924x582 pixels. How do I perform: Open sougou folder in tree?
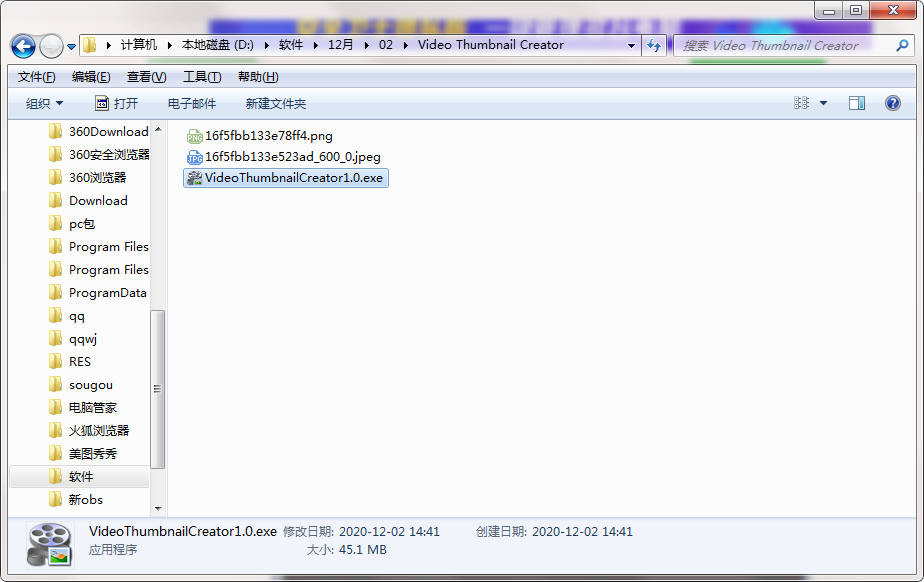(x=90, y=385)
